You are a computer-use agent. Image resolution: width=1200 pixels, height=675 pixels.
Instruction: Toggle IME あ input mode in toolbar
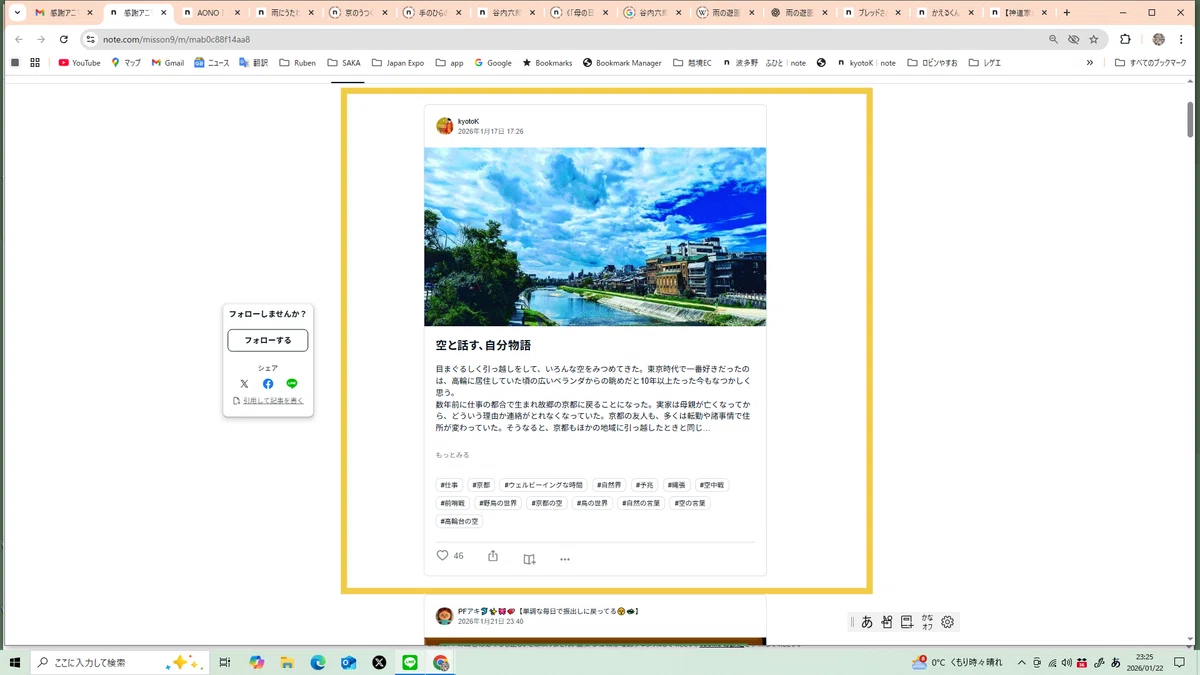click(x=867, y=621)
